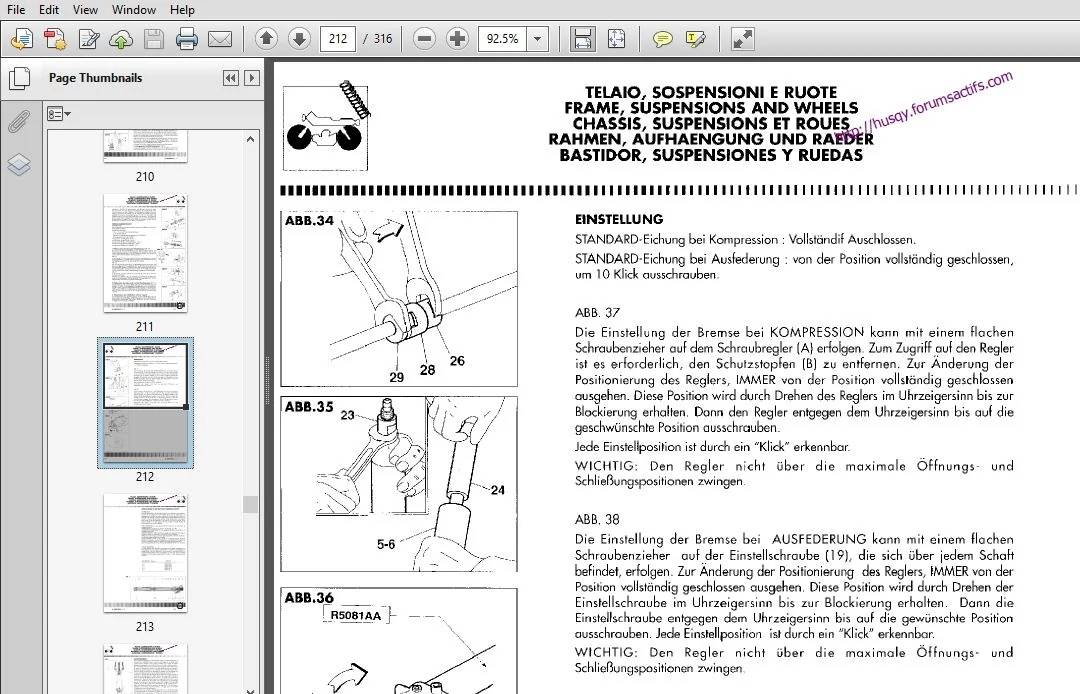Click the Page Thumbnails panel title
This screenshot has height=694, width=1080.
point(95,78)
